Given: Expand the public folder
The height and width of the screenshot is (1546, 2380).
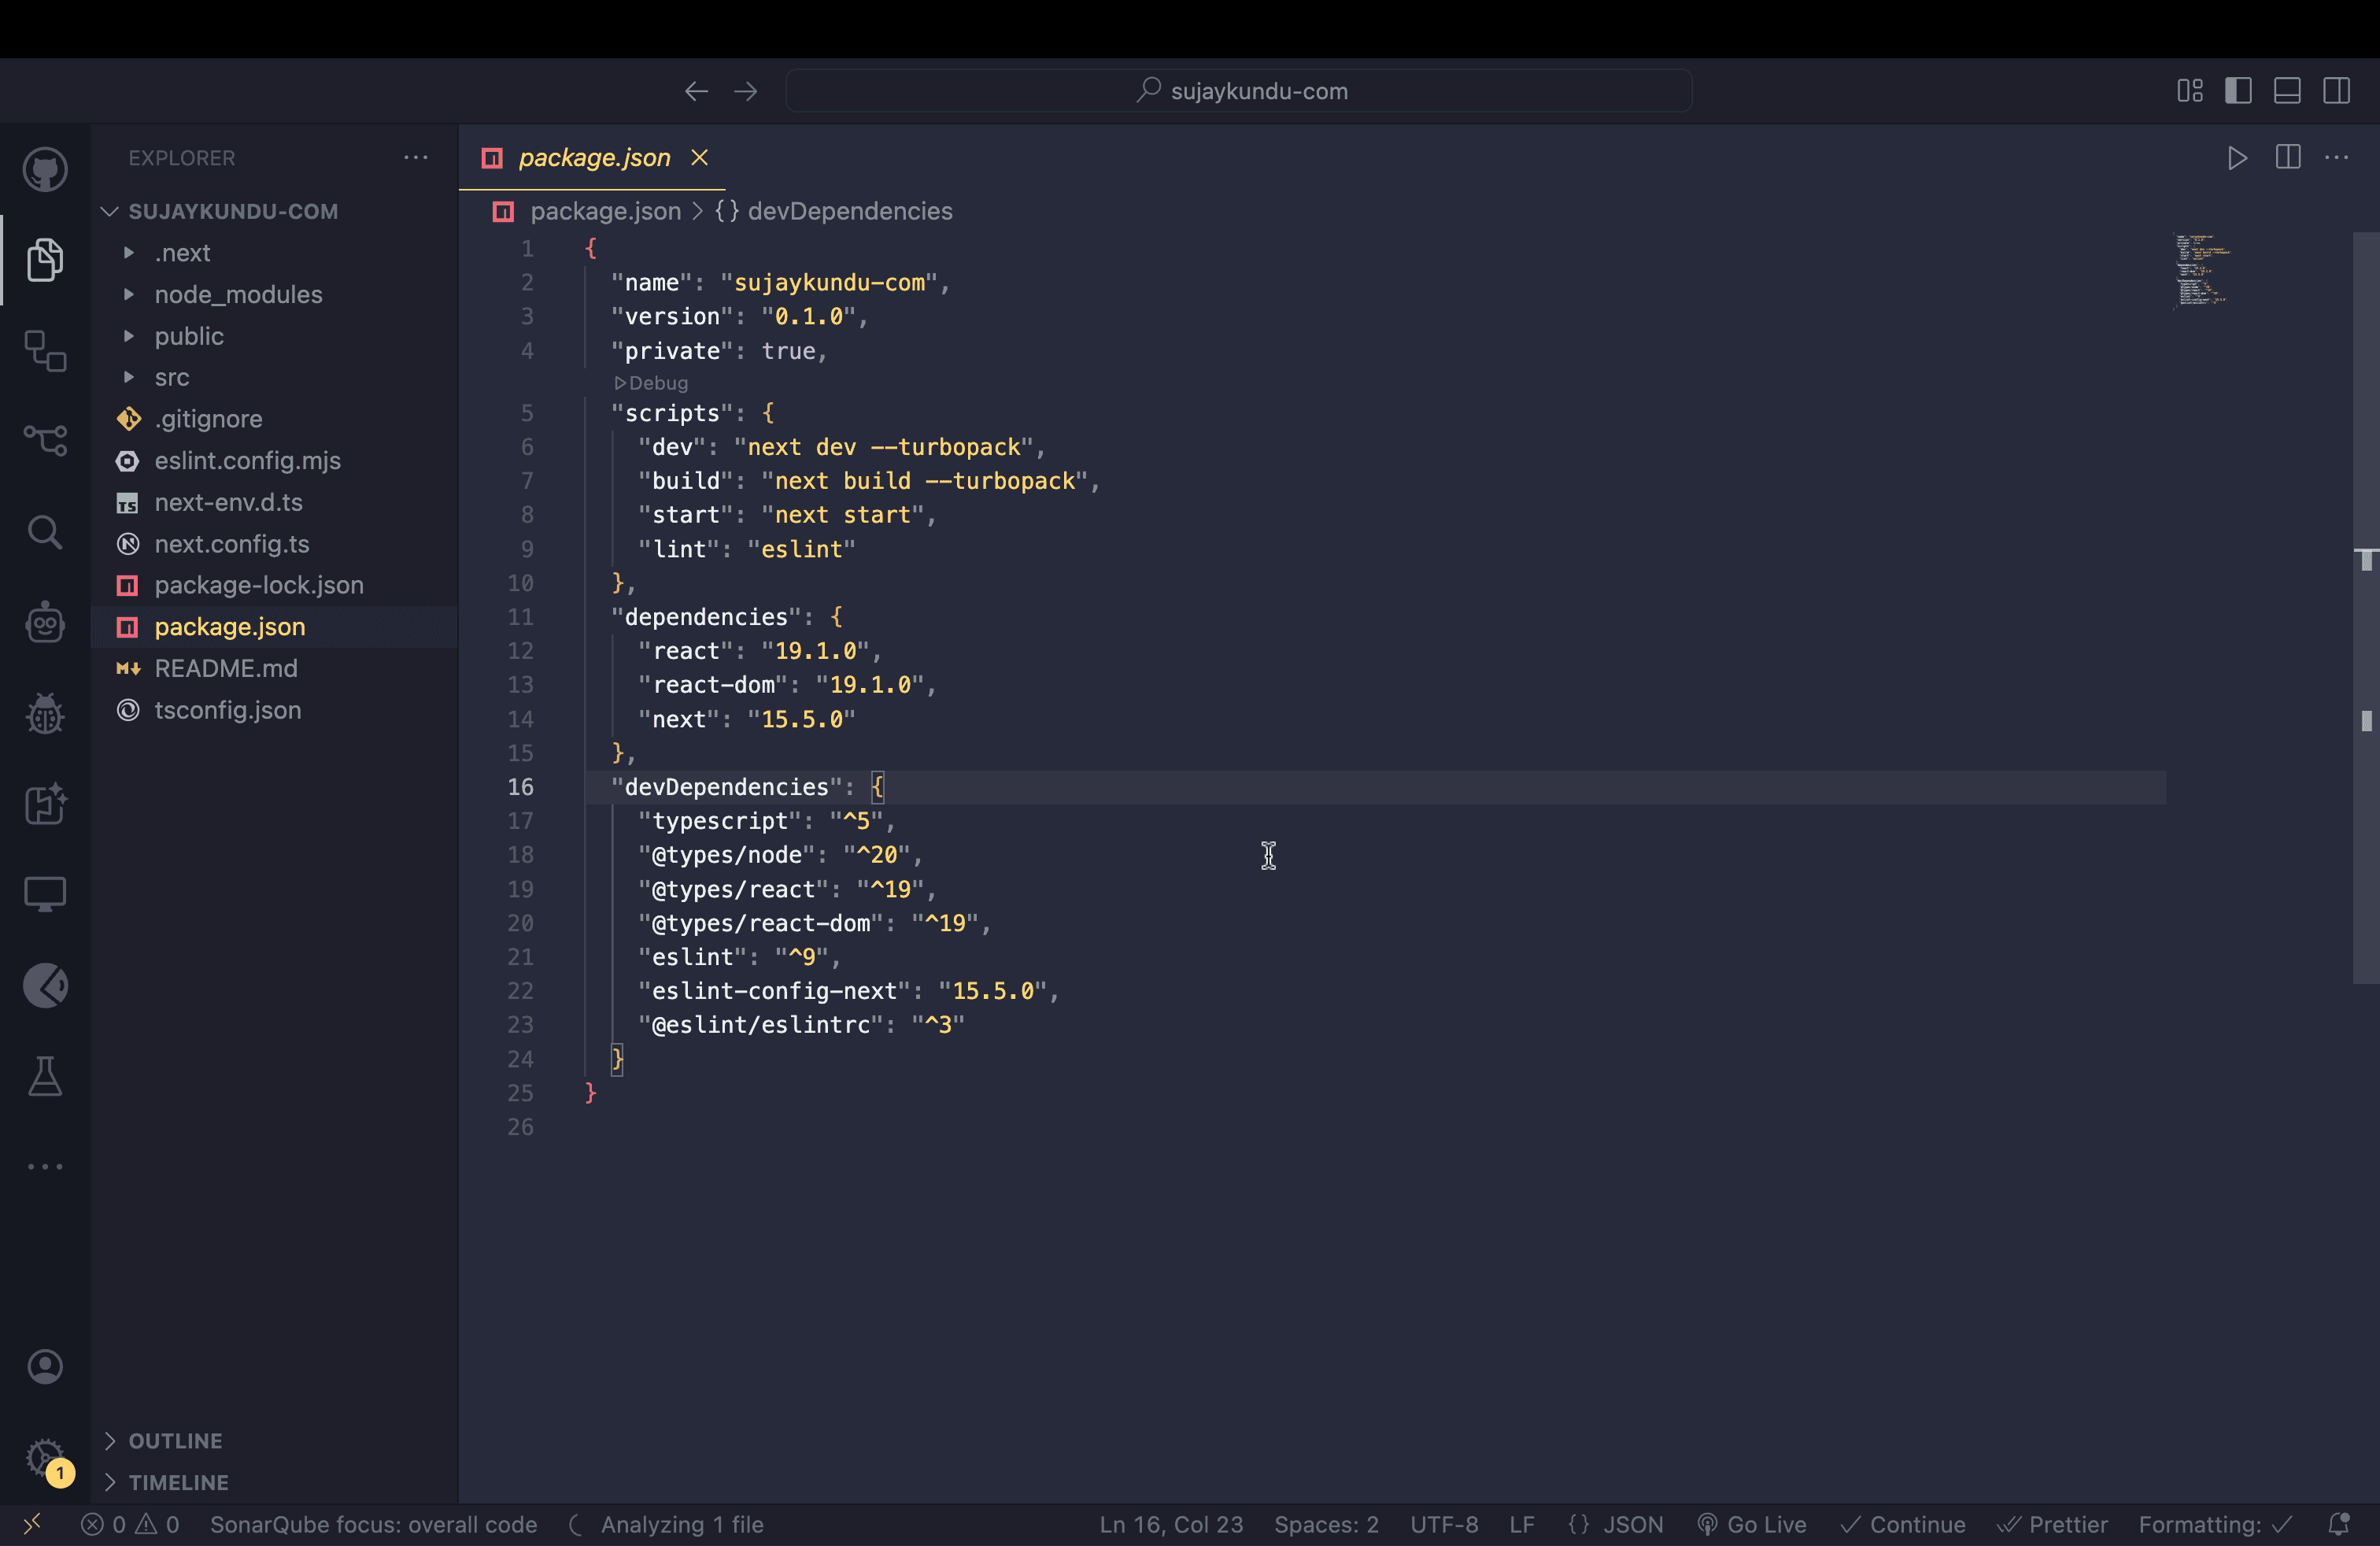Looking at the screenshot, I should (189, 336).
